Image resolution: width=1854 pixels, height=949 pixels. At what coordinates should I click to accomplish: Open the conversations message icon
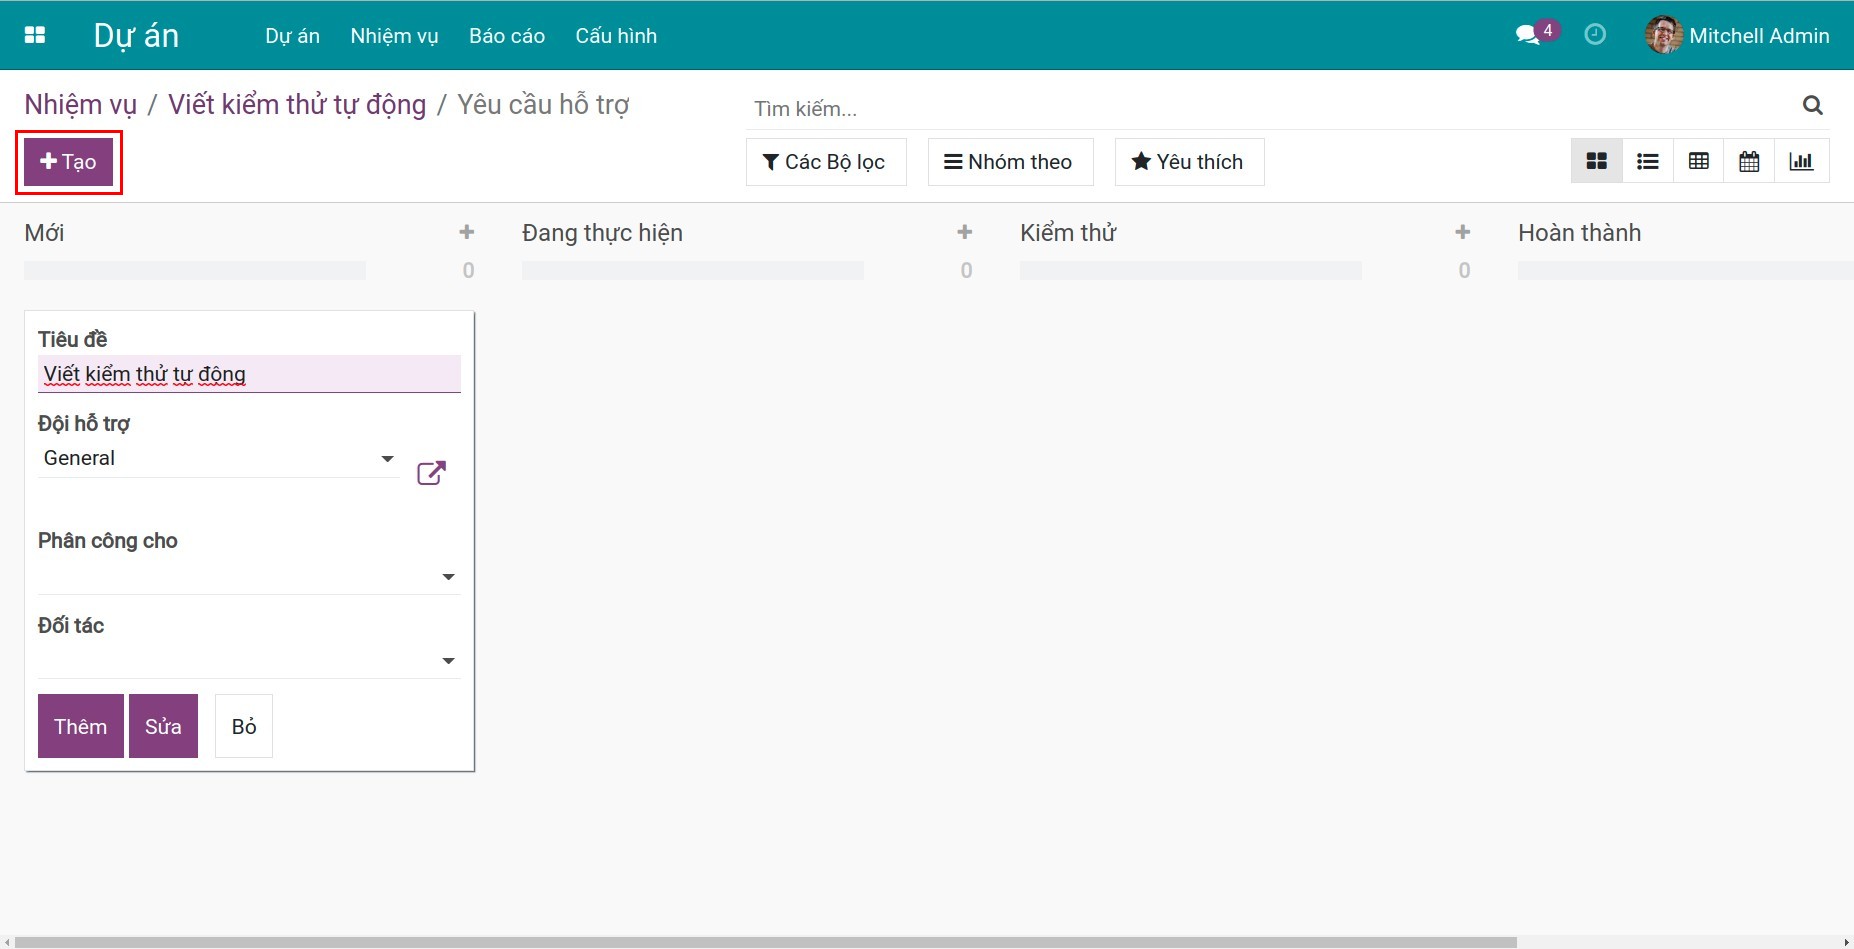(x=1527, y=35)
